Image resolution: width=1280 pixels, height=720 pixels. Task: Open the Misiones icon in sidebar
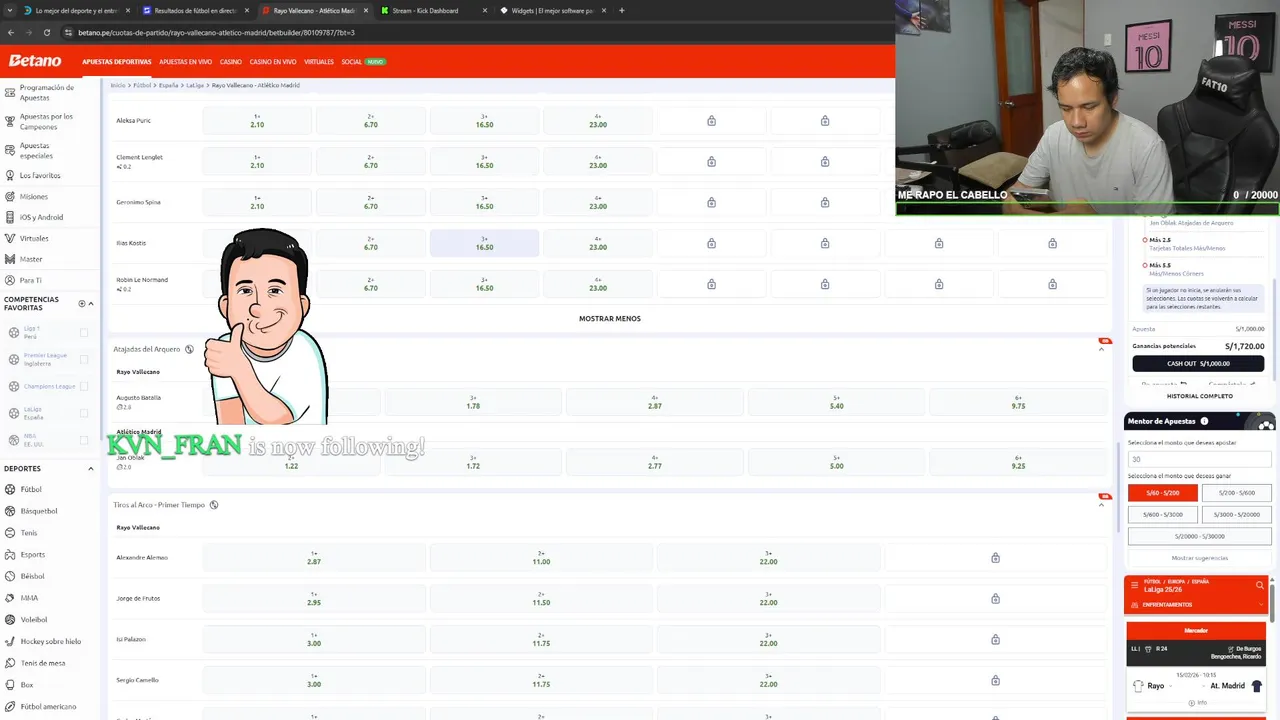coord(10,196)
